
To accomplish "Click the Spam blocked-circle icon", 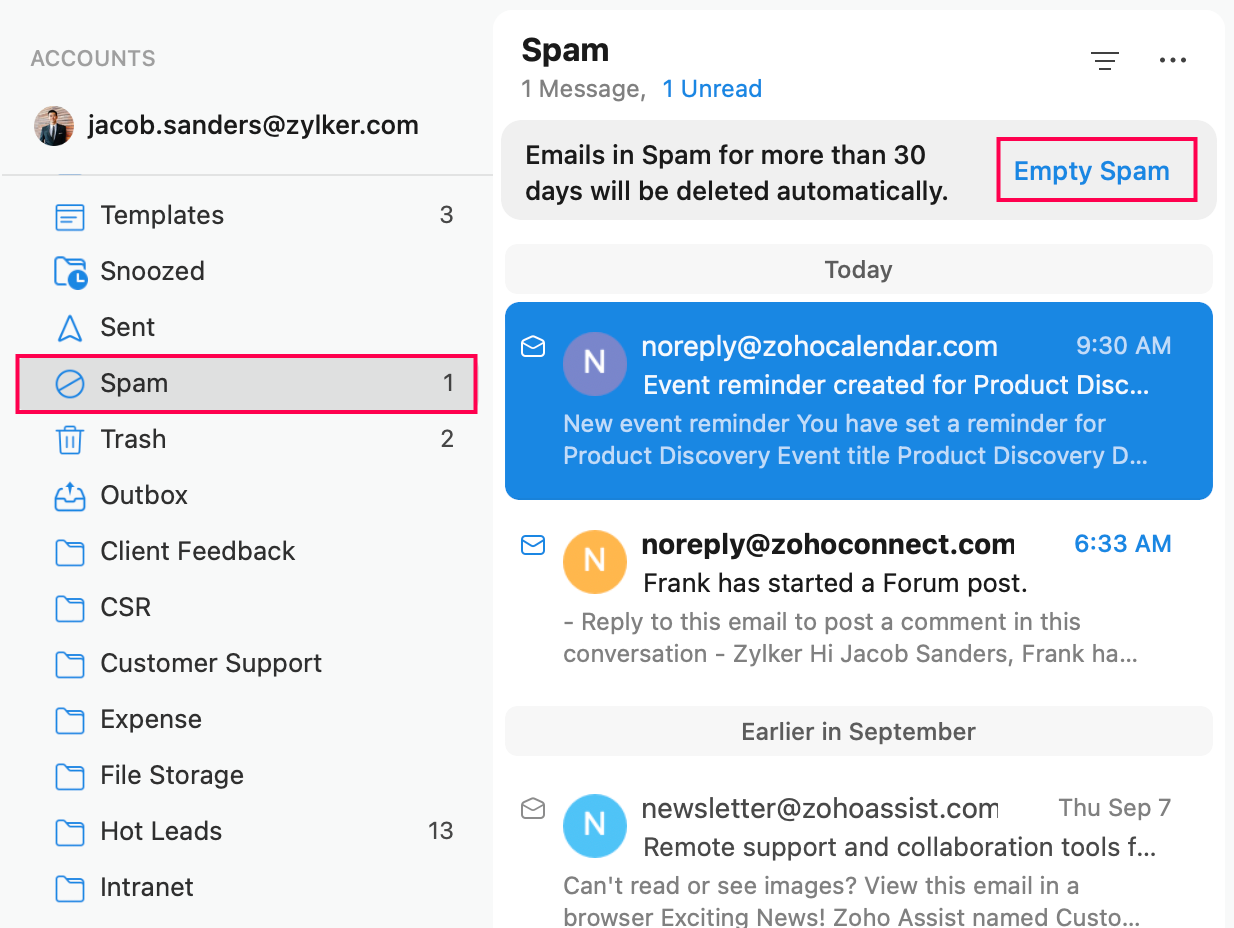I will [69, 384].
